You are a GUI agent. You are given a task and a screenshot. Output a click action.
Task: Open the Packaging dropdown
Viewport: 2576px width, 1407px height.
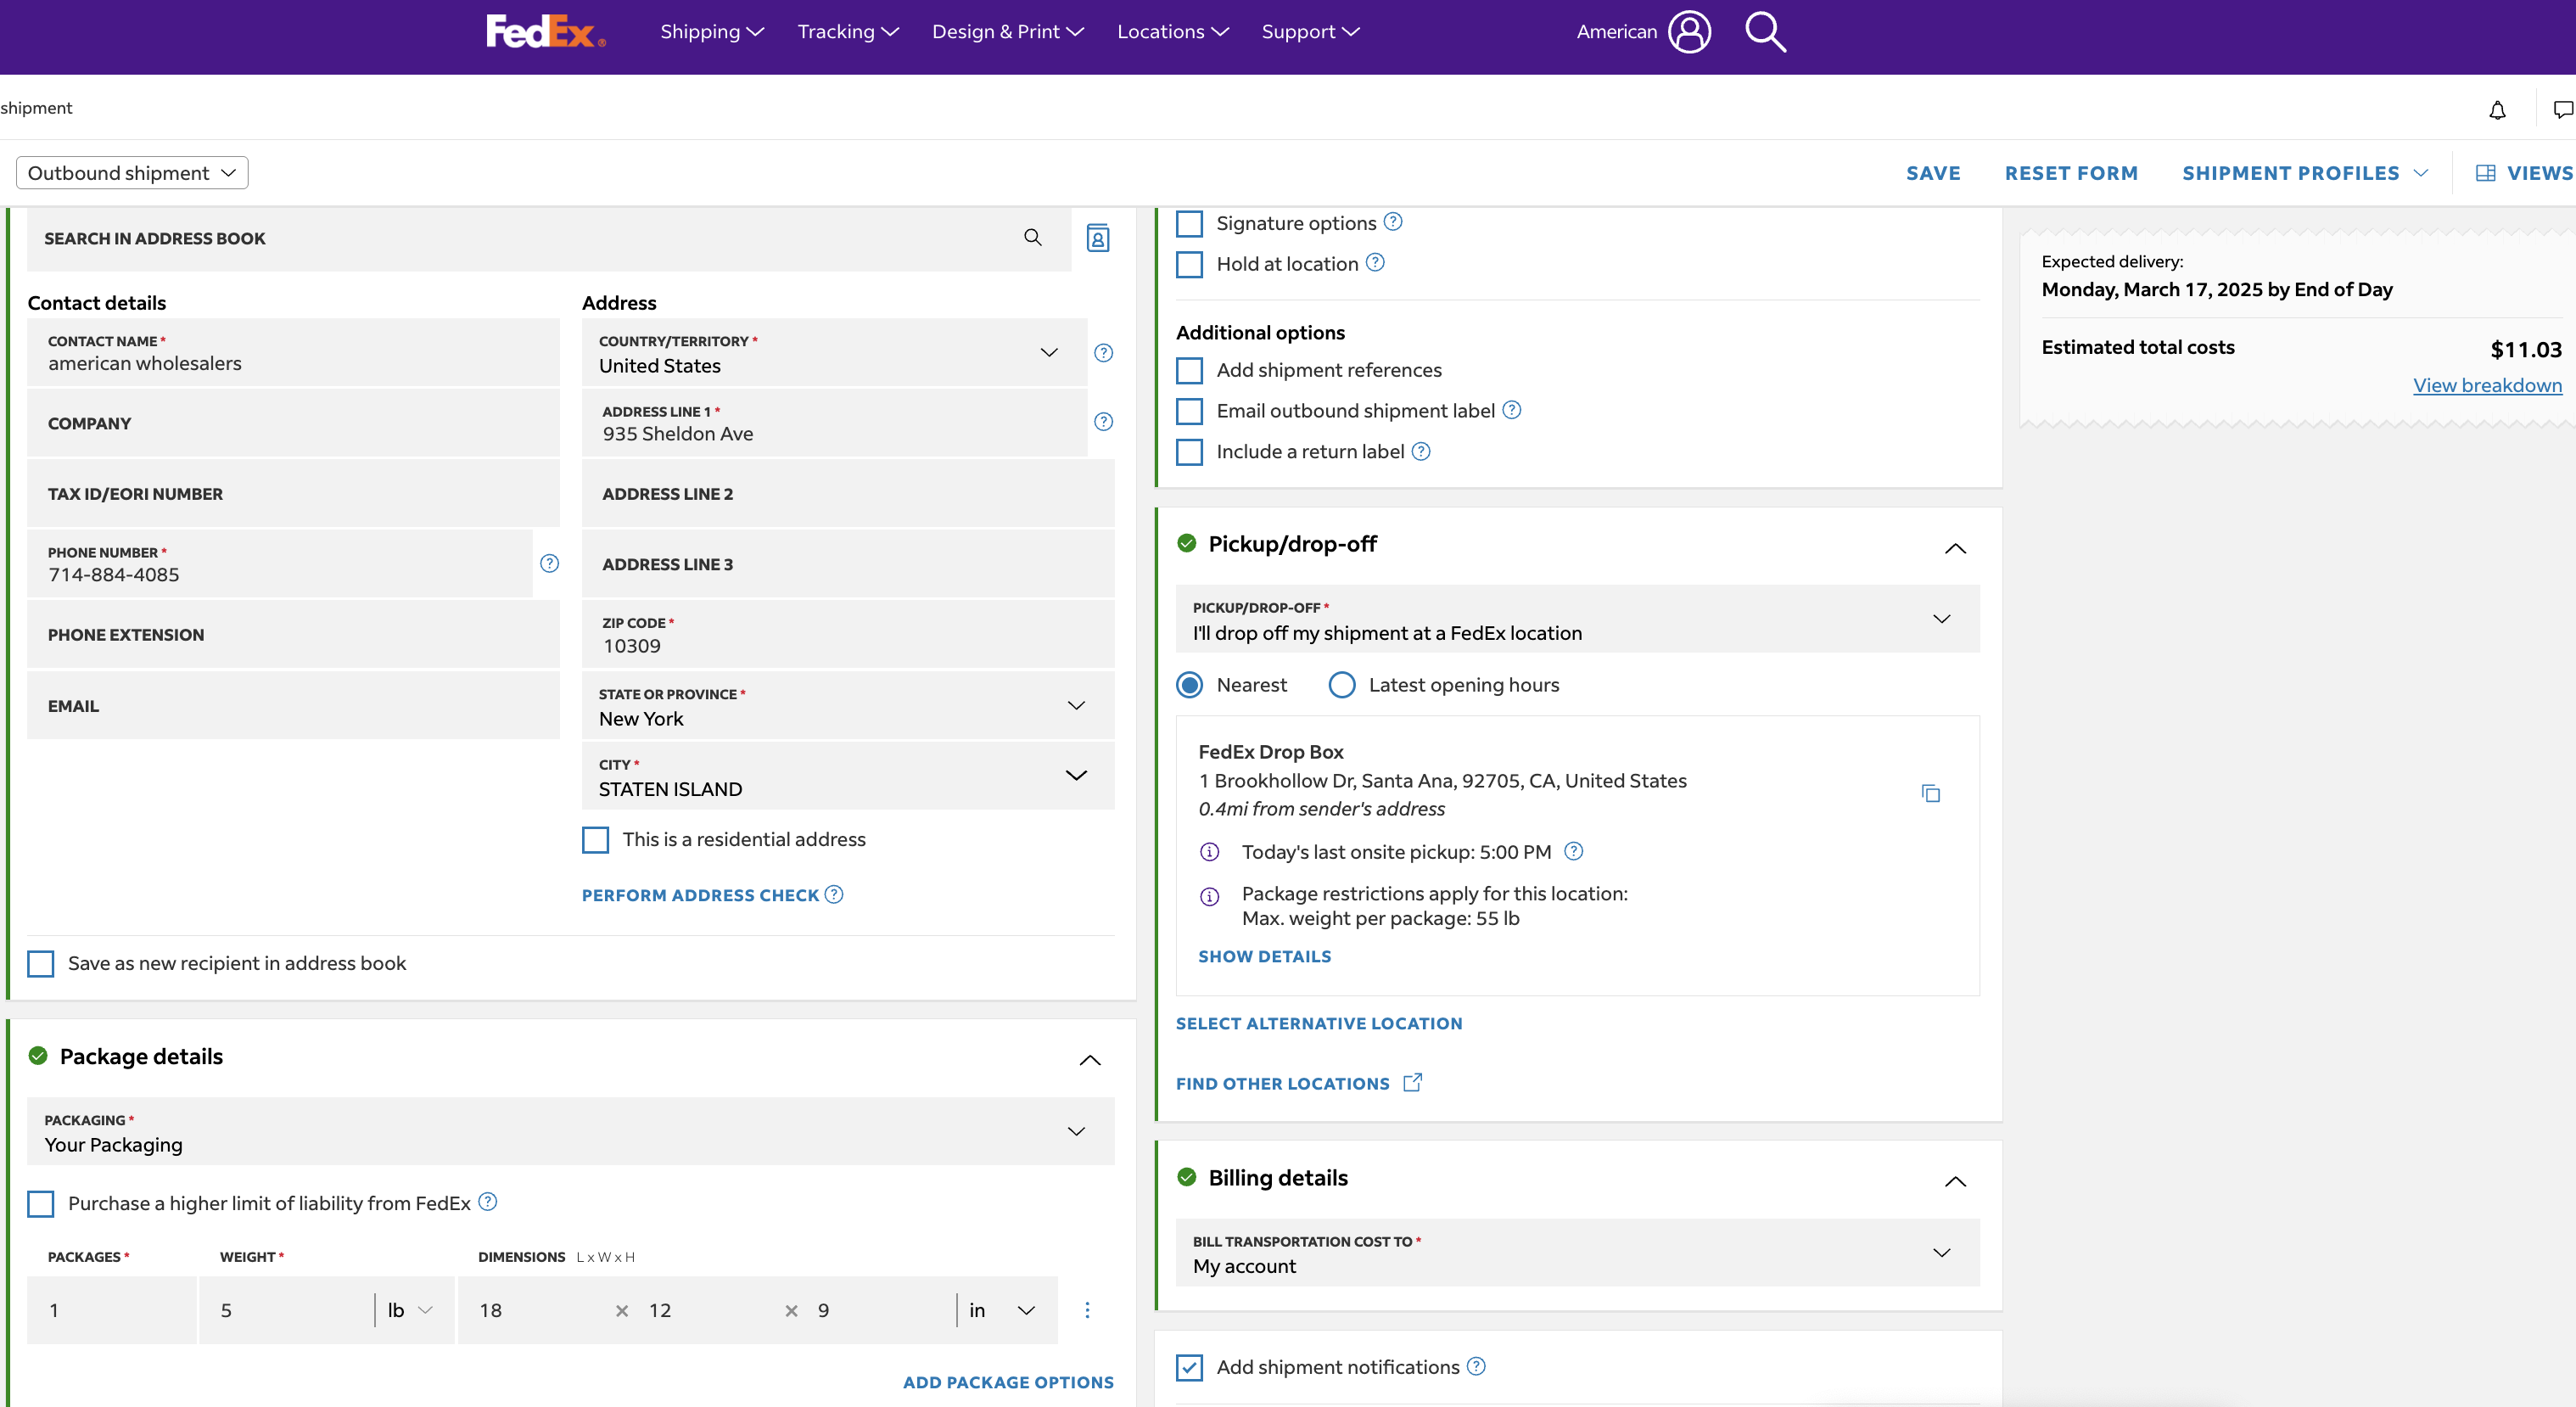pos(571,1132)
